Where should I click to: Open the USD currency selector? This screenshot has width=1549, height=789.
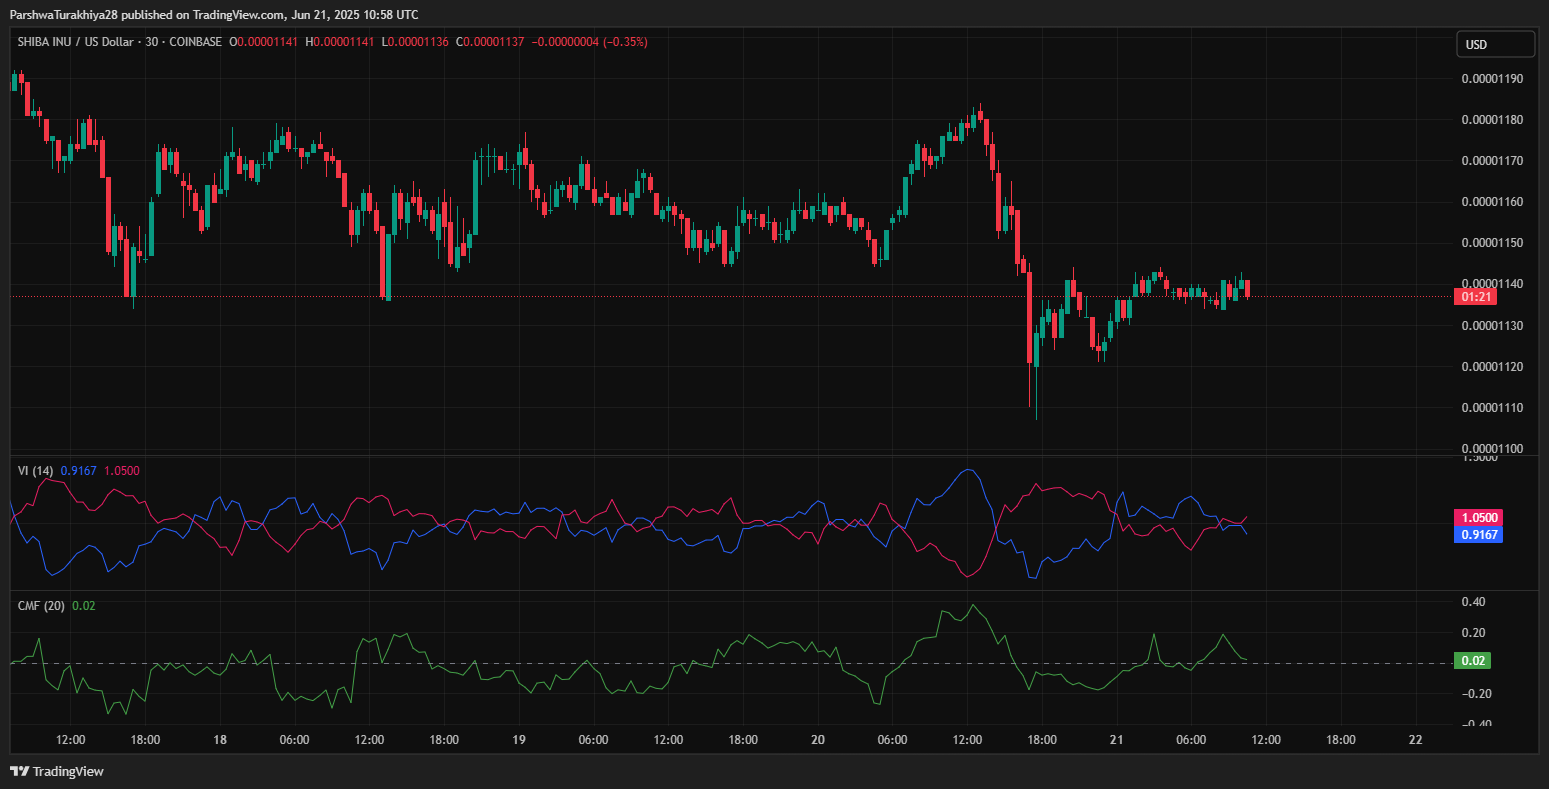[x=1494, y=44]
